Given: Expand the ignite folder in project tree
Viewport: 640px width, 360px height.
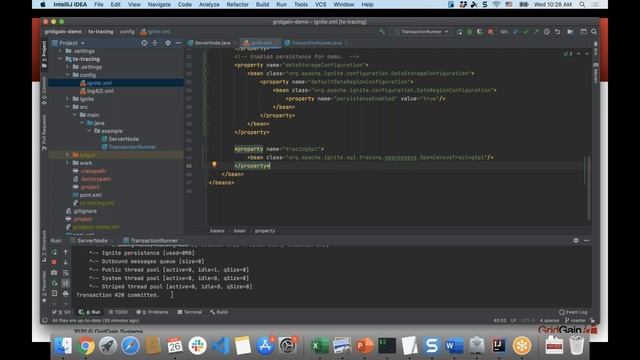Looking at the screenshot, I should pos(68,99).
